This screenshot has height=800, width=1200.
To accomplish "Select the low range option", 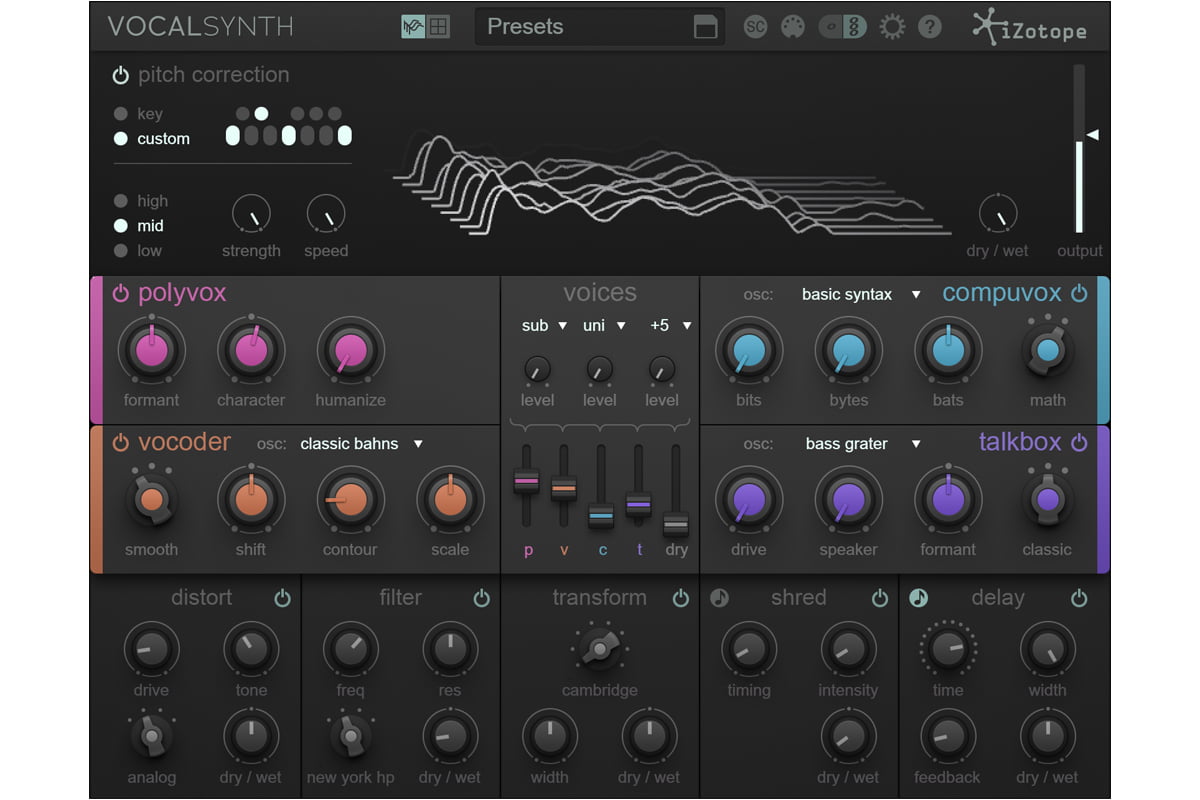I will pyautogui.click(x=138, y=251).
